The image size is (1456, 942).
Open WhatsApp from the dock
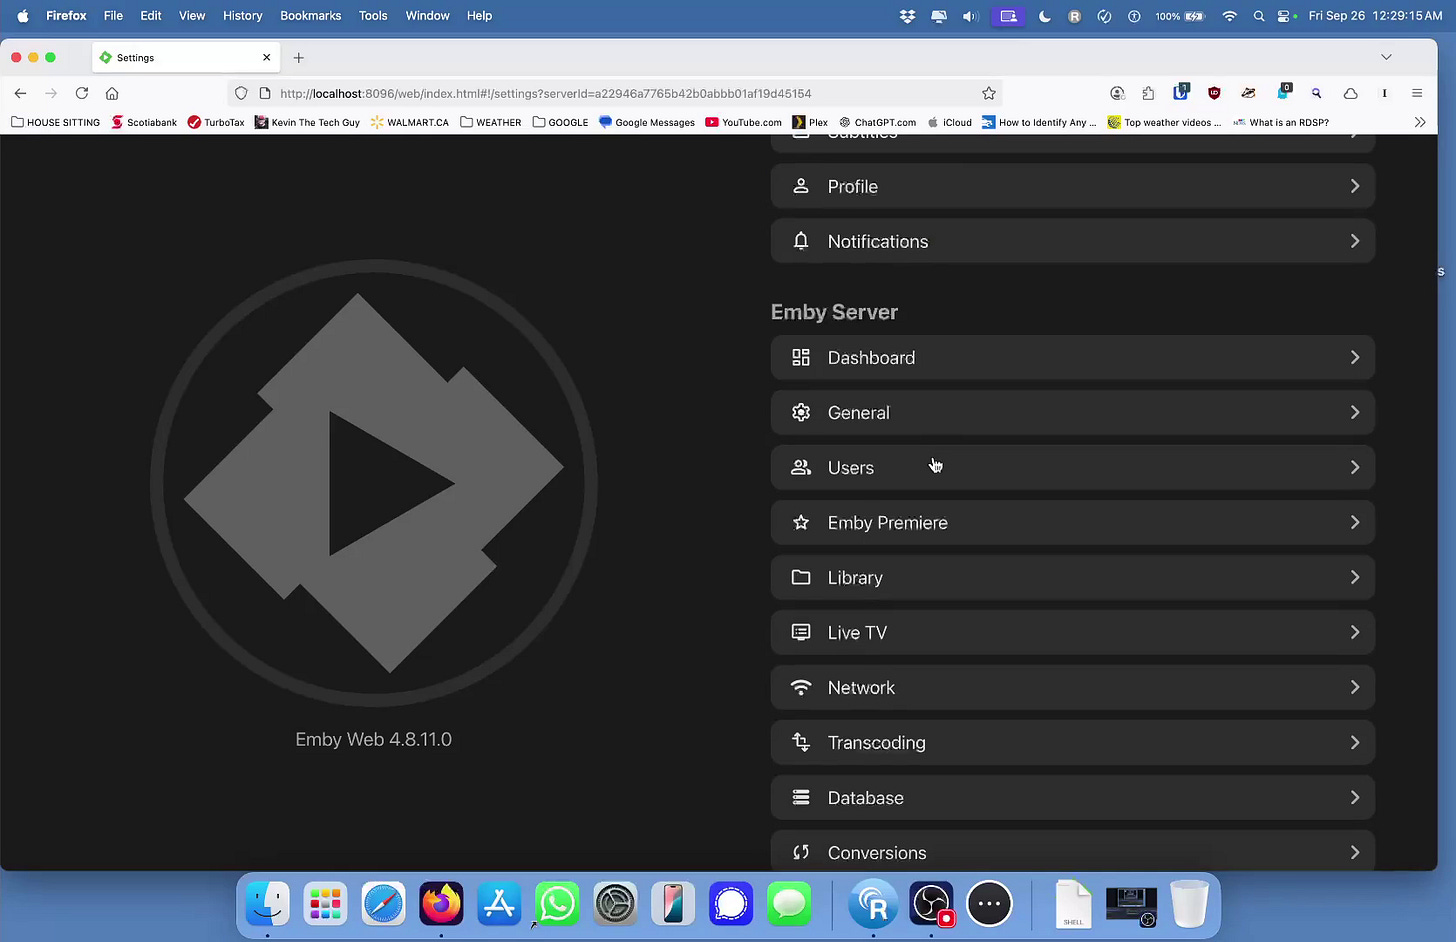[557, 904]
